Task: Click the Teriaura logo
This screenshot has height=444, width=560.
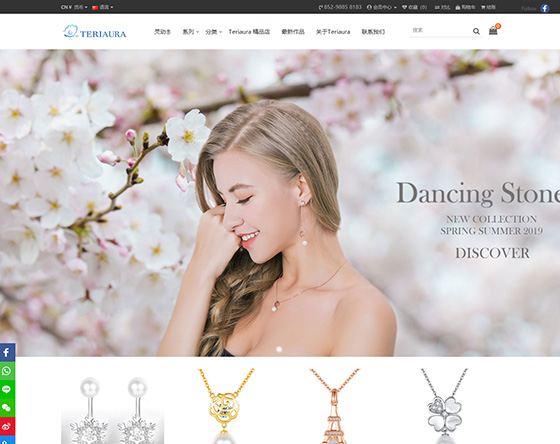Action: [95, 31]
